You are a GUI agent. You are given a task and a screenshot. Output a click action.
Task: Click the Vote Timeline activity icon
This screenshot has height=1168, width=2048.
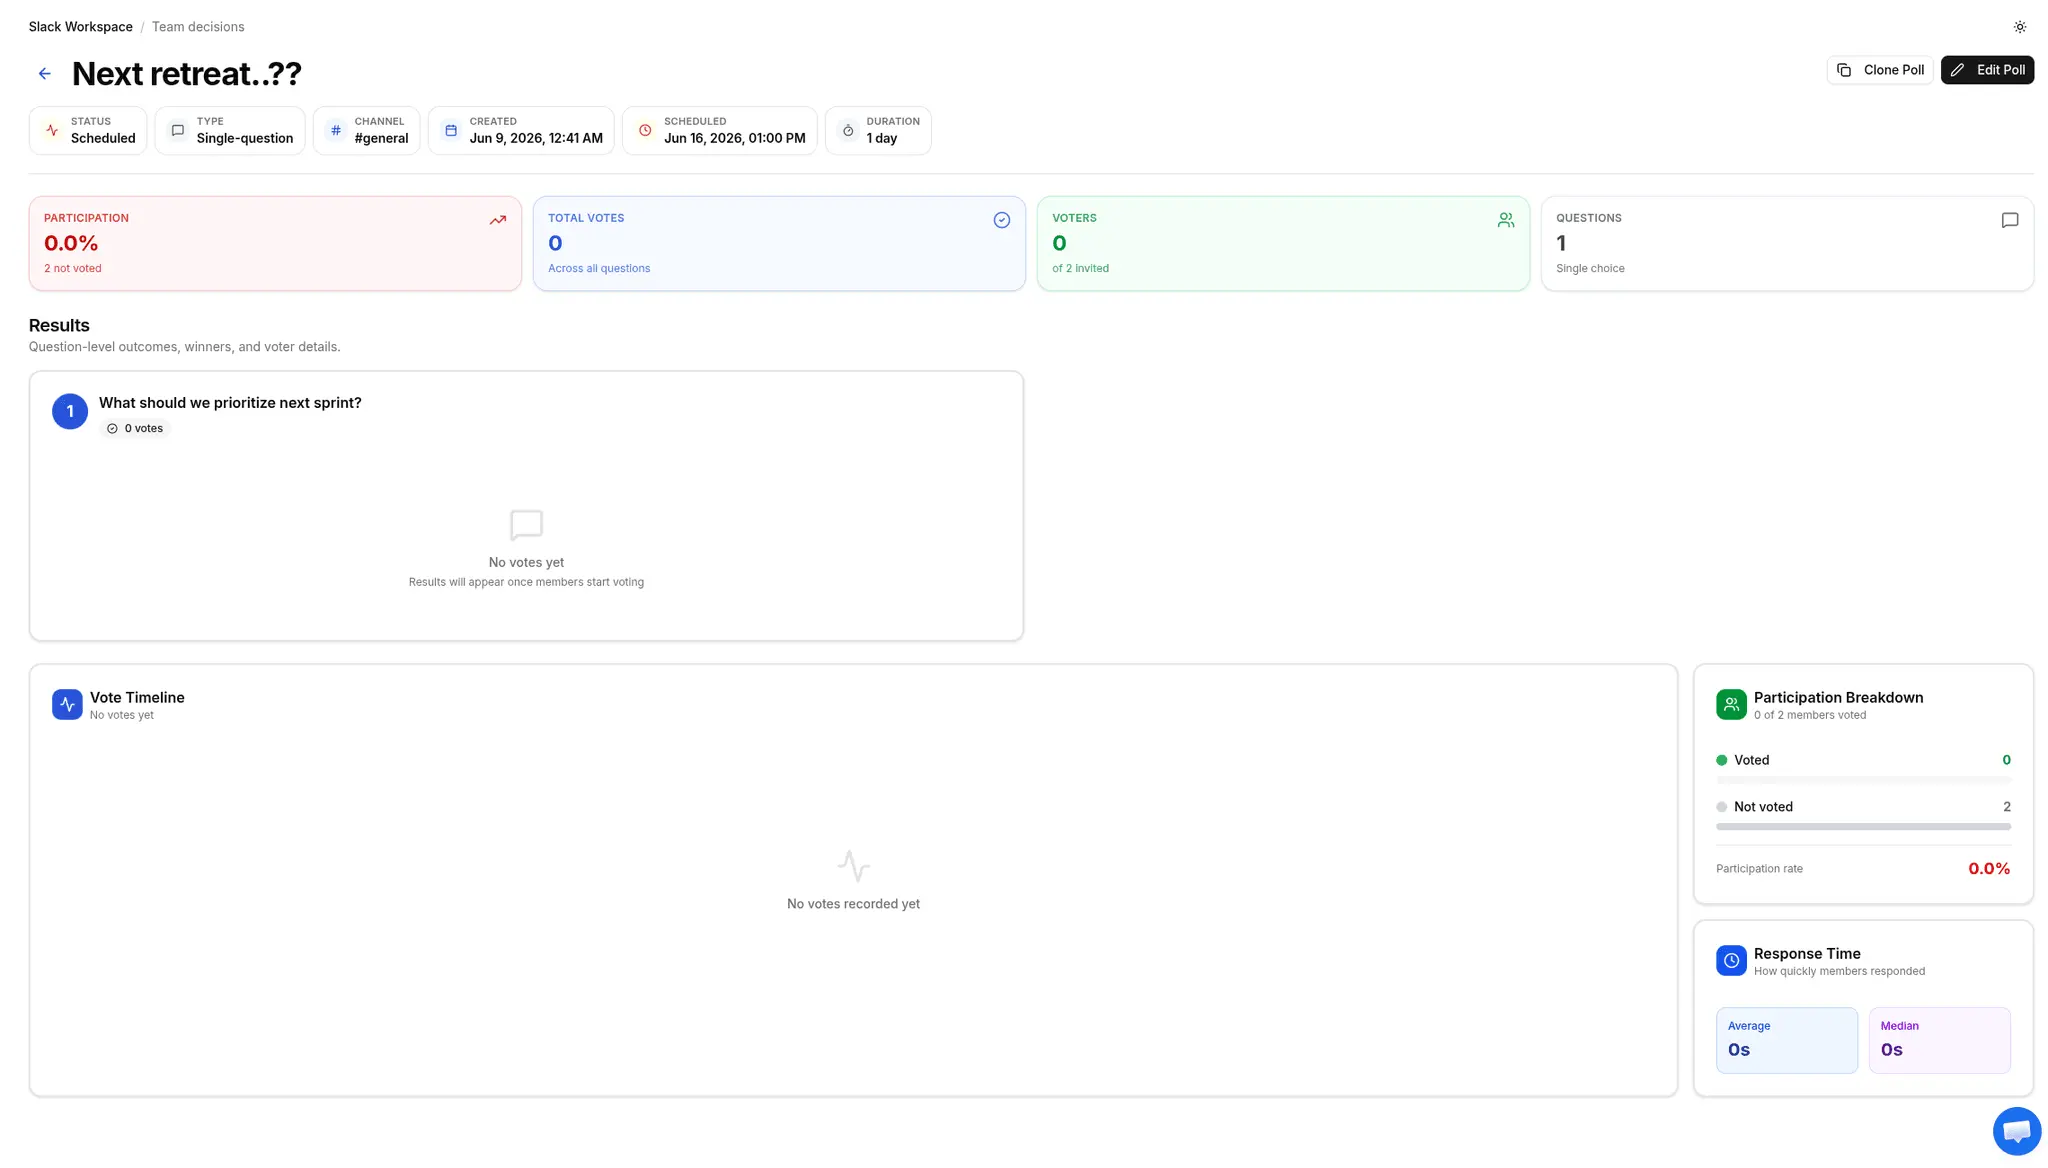pyautogui.click(x=67, y=704)
